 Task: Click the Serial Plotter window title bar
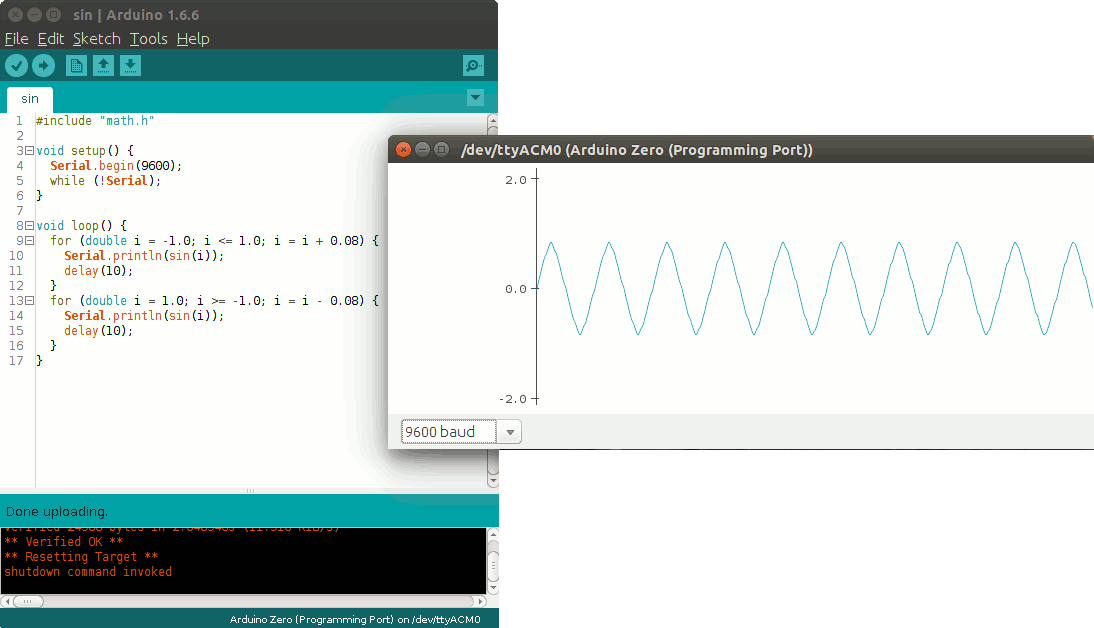pos(741,149)
